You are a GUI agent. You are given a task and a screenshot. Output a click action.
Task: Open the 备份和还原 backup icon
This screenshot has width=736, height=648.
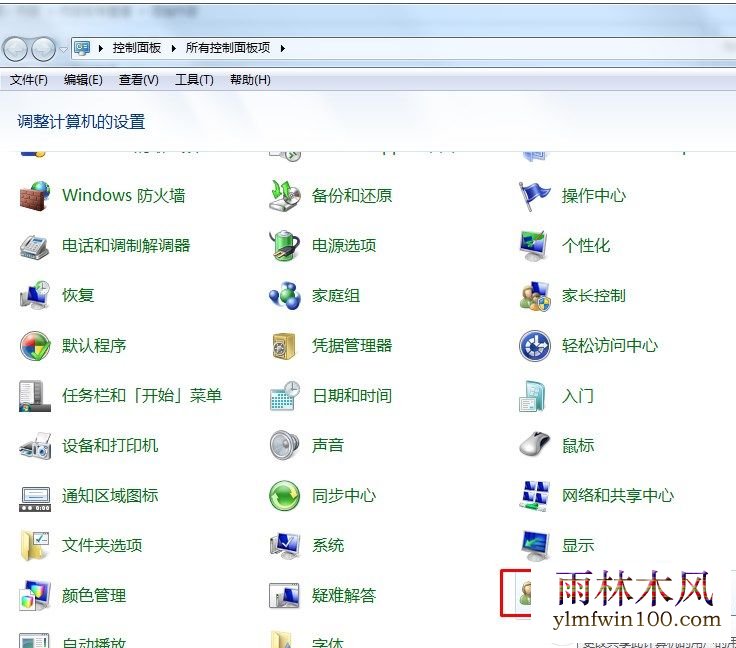pos(284,196)
